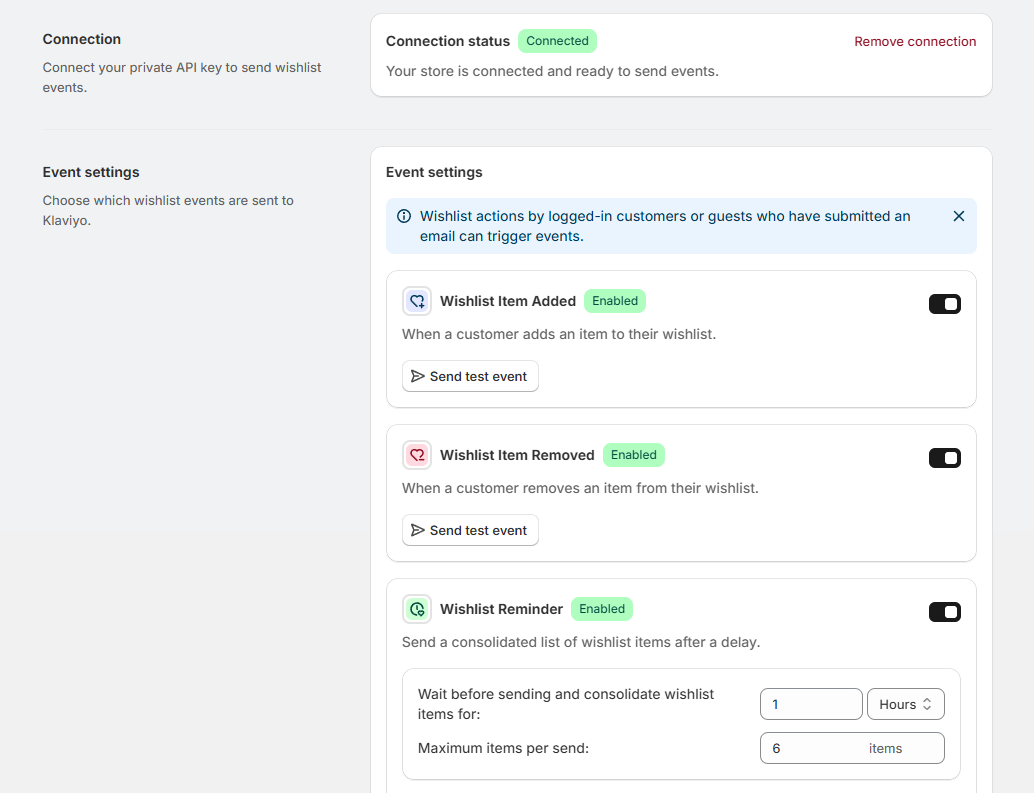Click the Wishlist Reminder title
The height and width of the screenshot is (793, 1034).
tap(501, 610)
